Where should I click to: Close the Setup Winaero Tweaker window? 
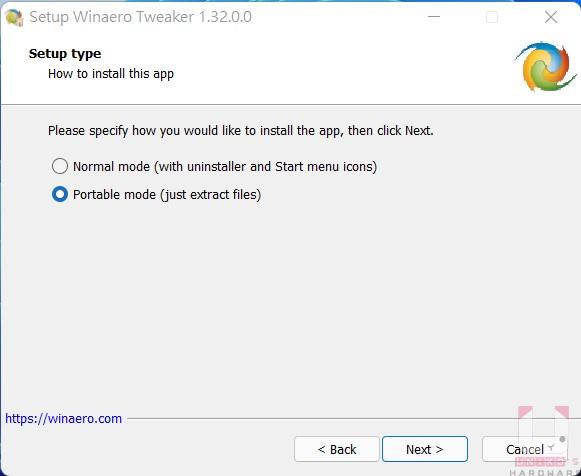[551, 17]
